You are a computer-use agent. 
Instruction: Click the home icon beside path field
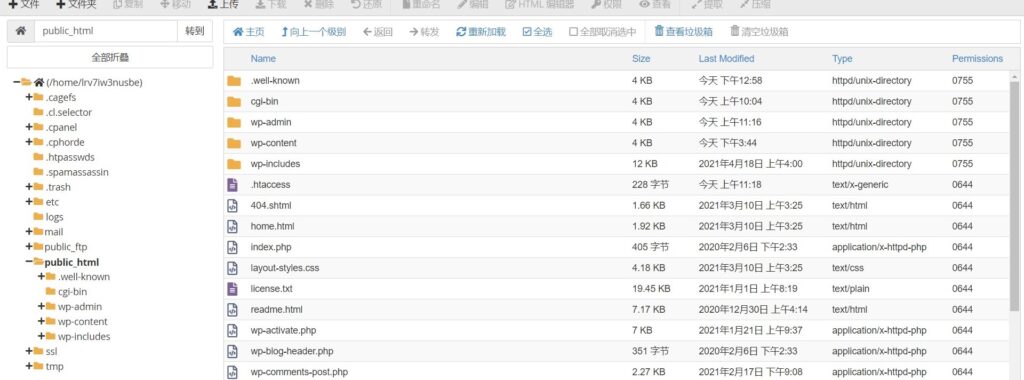[x=21, y=31]
